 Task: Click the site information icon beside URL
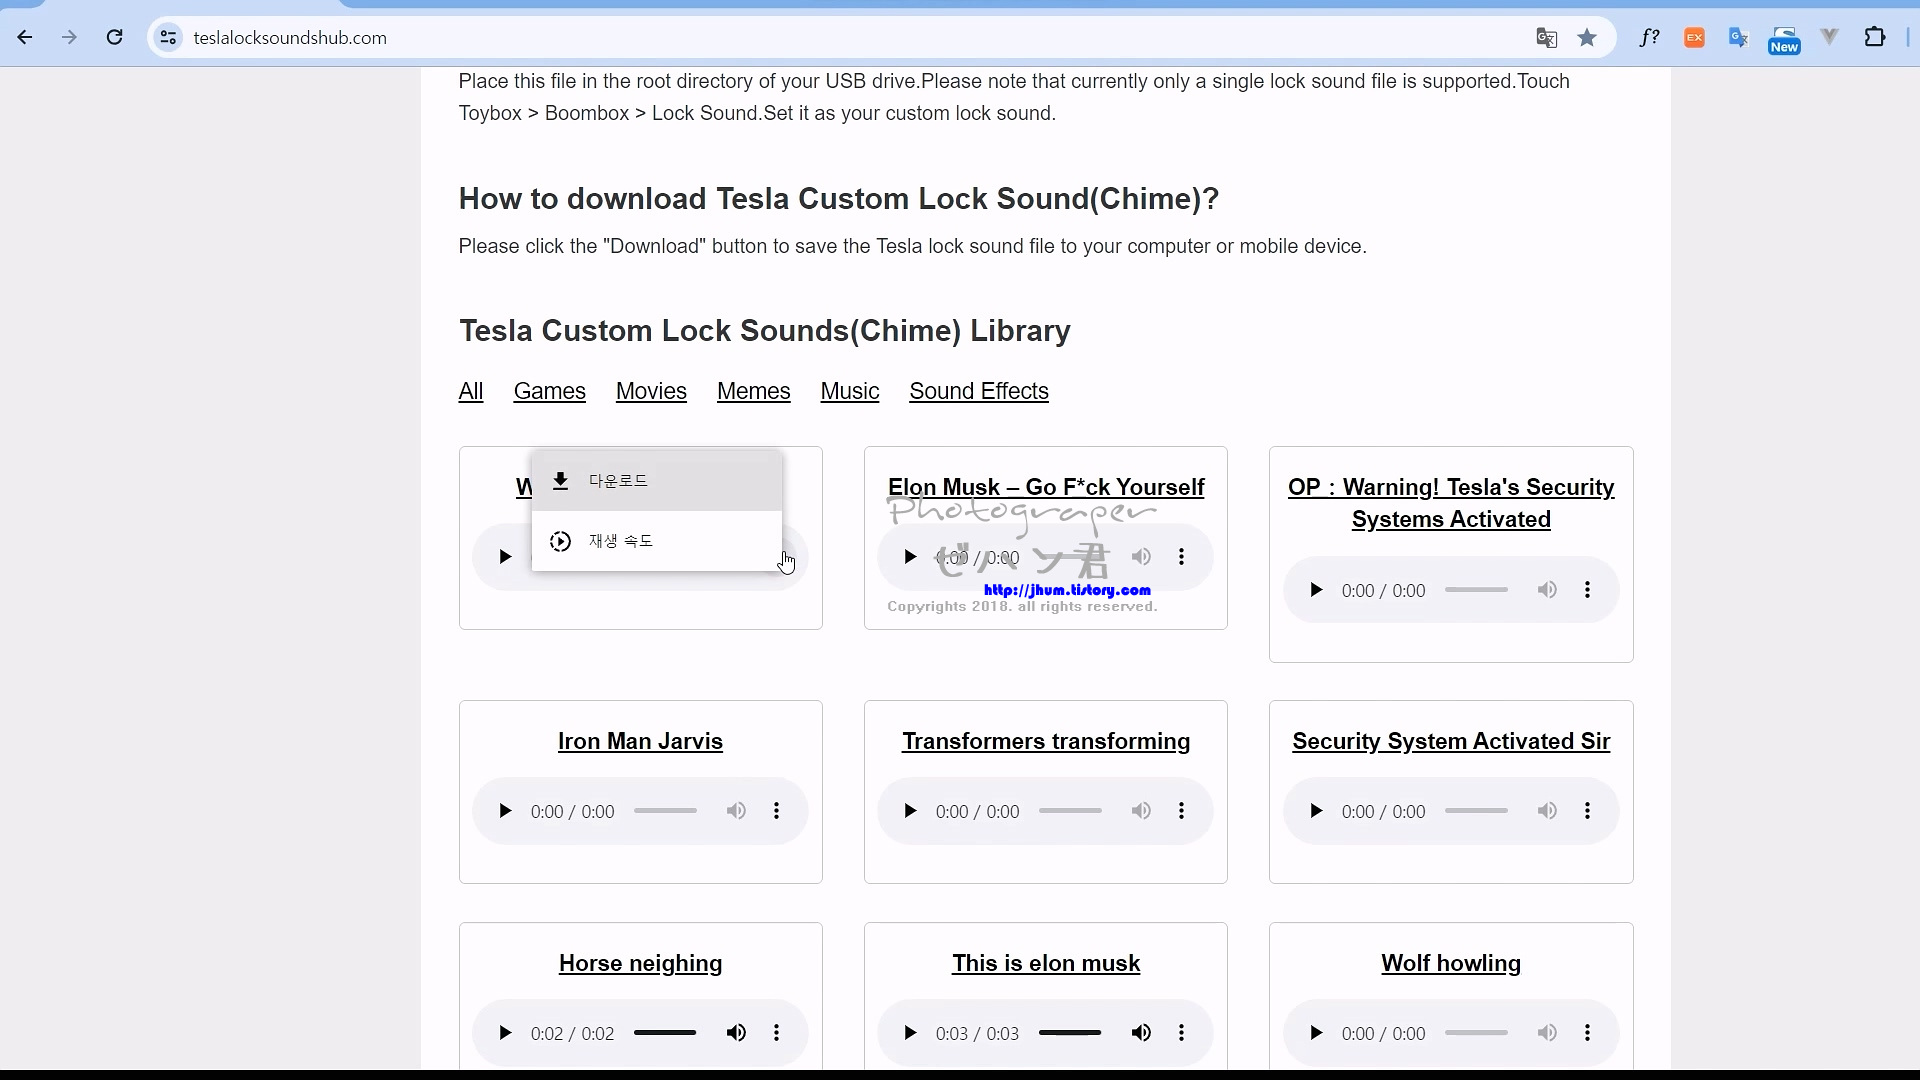(169, 38)
